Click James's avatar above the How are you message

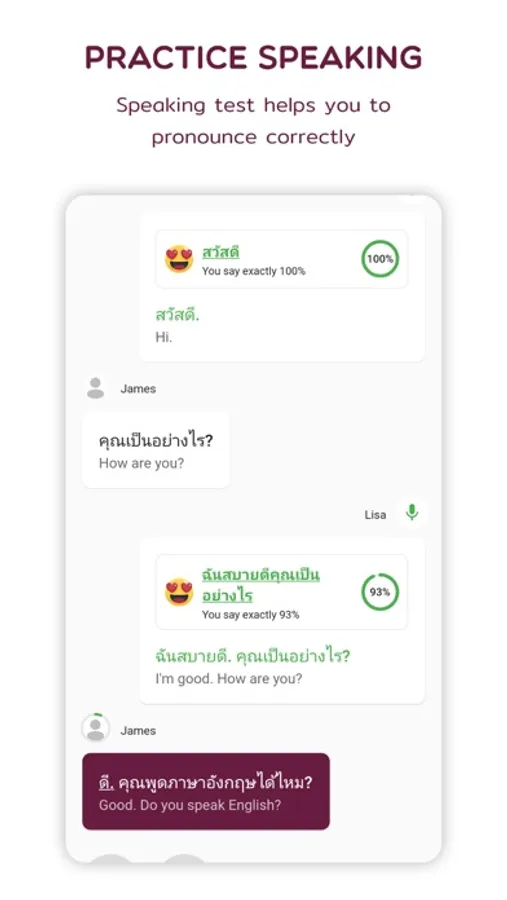95,388
